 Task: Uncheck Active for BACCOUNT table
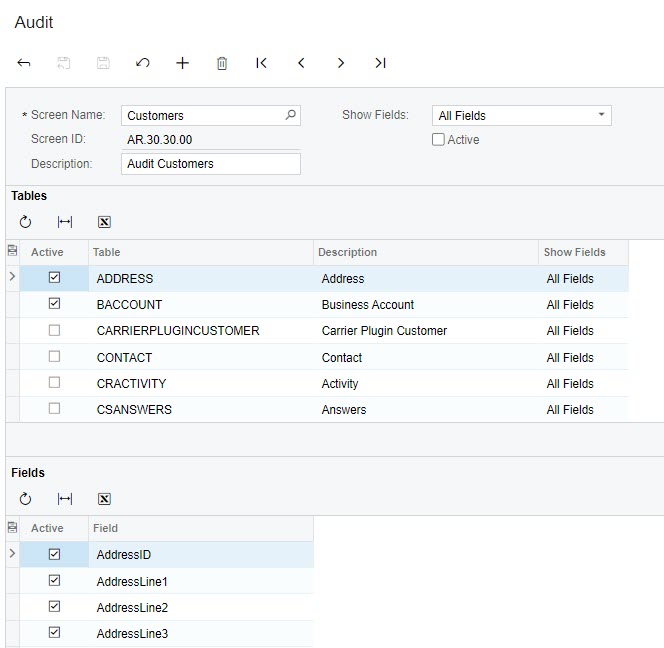(x=54, y=304)
